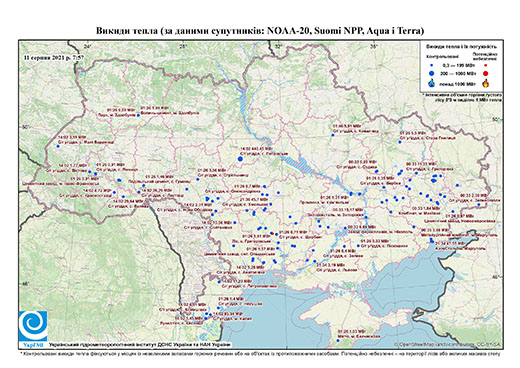Click the footnote text below the map
Image resolution: width=520 pixels, height=368 pixels.
(x=260, y=353)
